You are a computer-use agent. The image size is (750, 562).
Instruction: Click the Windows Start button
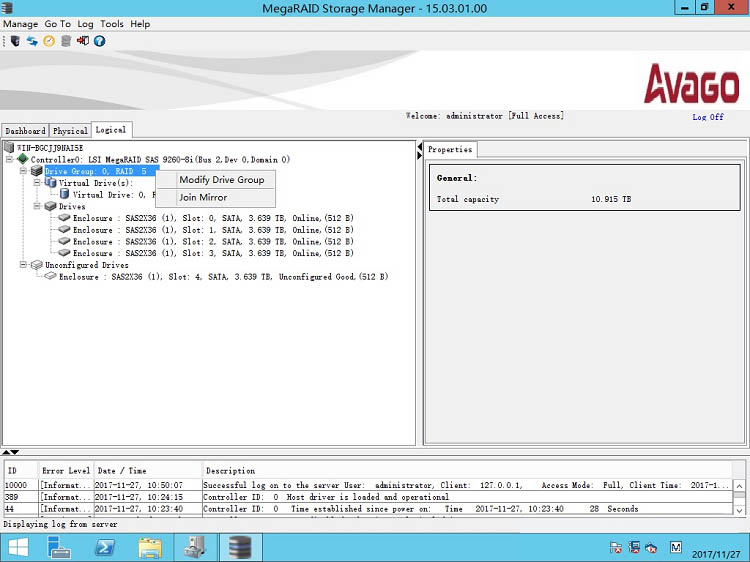click(19, 547)
